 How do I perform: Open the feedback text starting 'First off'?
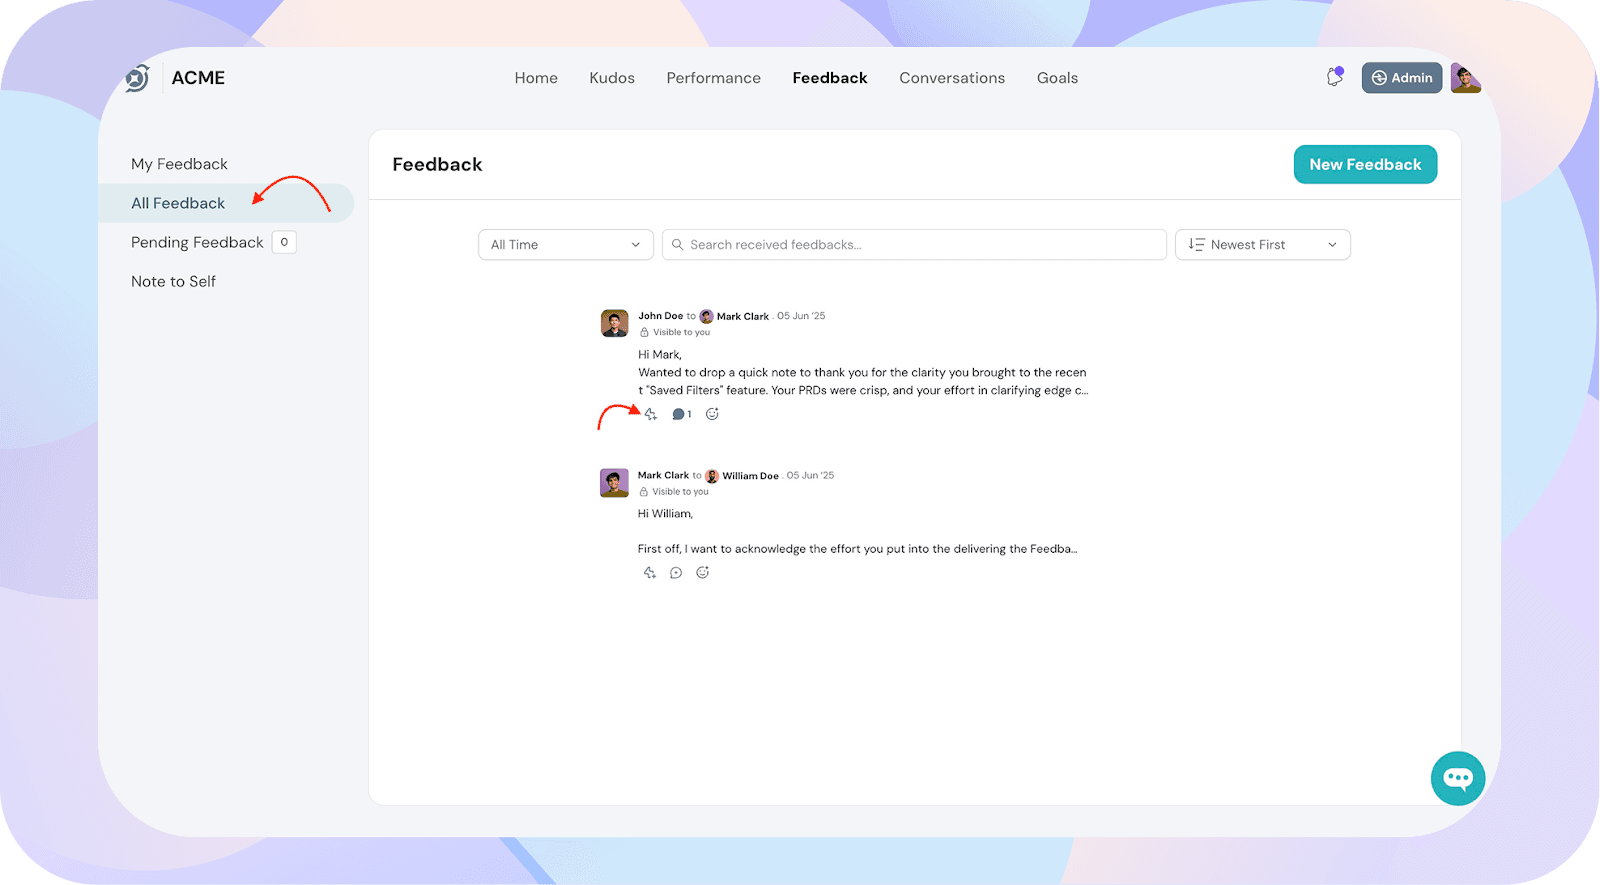(858, 549)
